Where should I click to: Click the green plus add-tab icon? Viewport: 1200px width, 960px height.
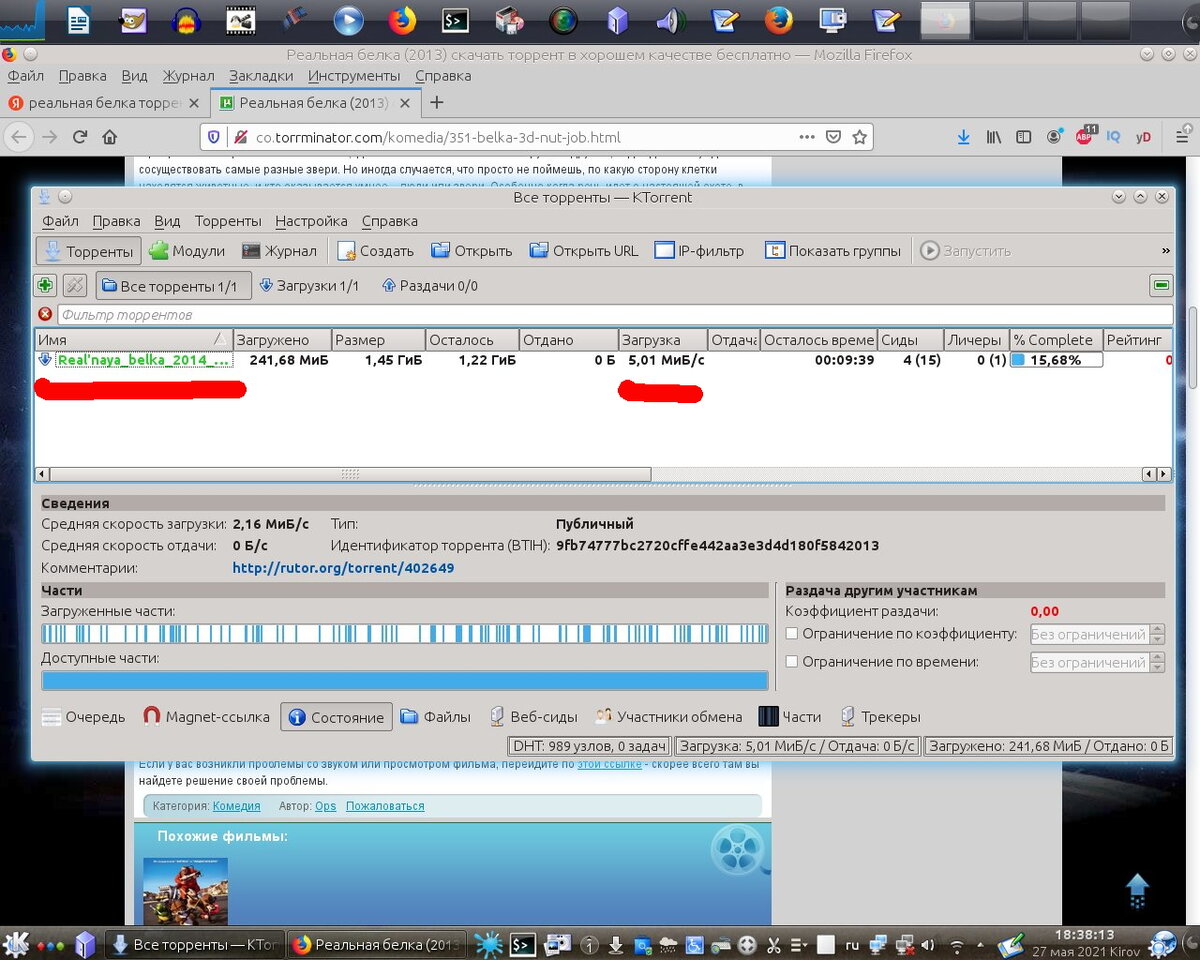[45, 285]
